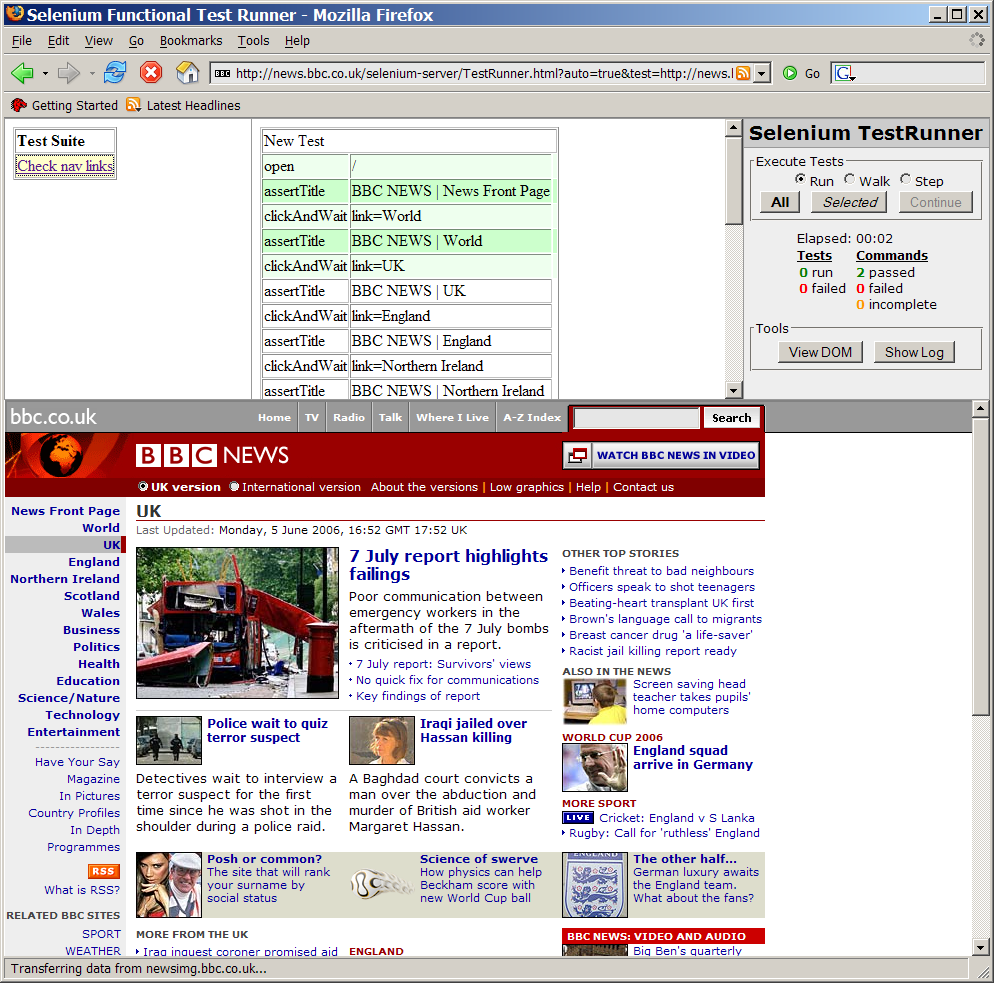994x983 pixels.
Task: Click the Reload page icon
Action: point(115,73)
